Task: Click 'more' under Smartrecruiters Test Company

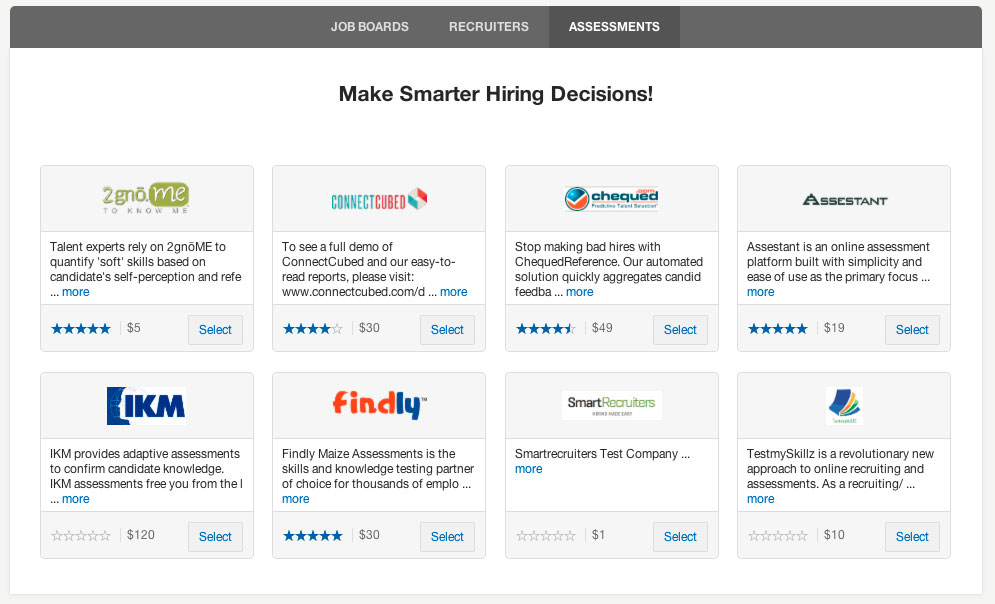Action: click(529, 469)
